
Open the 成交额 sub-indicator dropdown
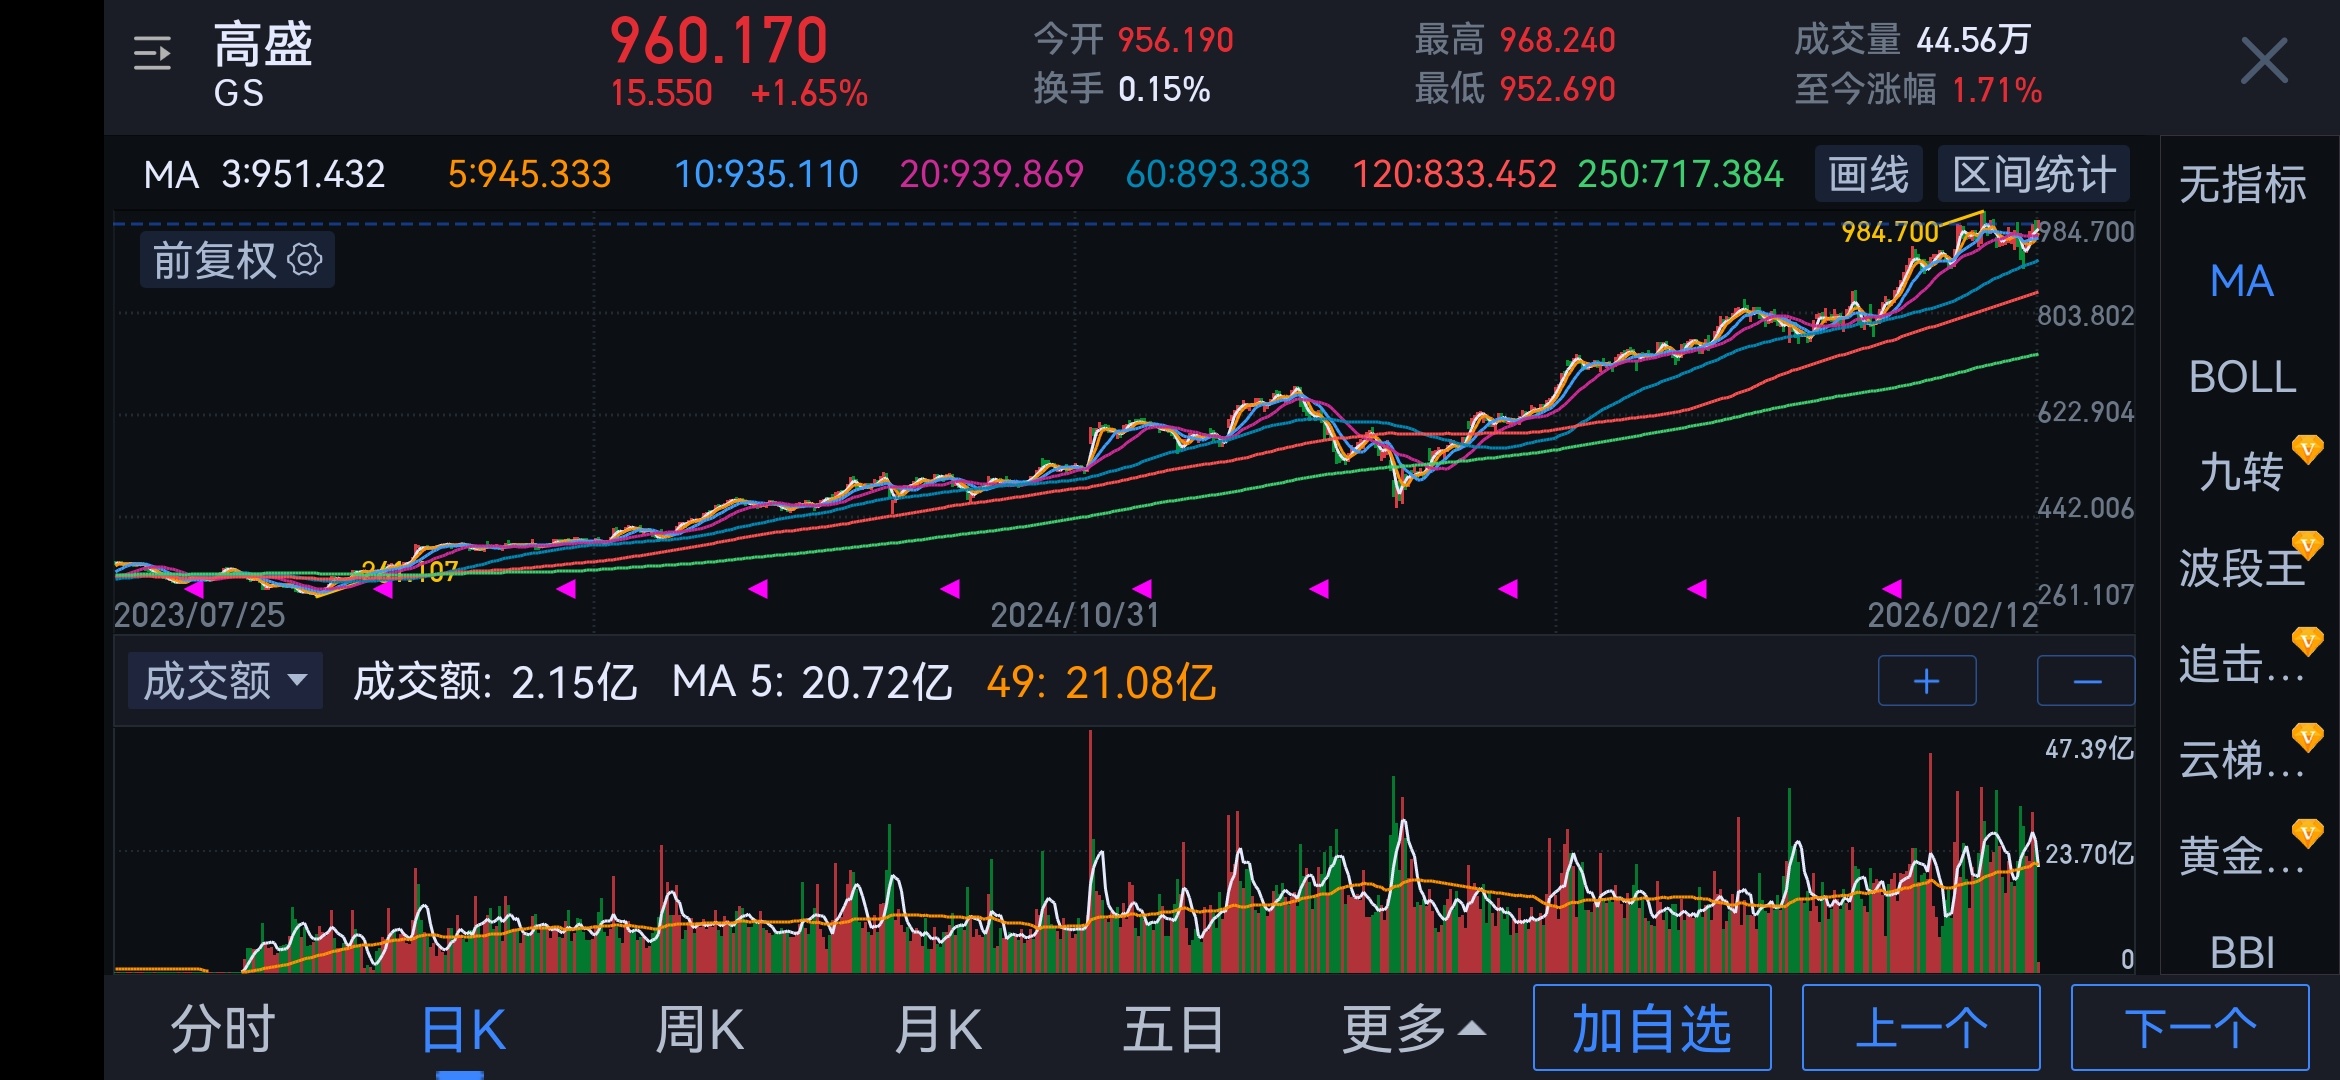click(x=223, y=679)
